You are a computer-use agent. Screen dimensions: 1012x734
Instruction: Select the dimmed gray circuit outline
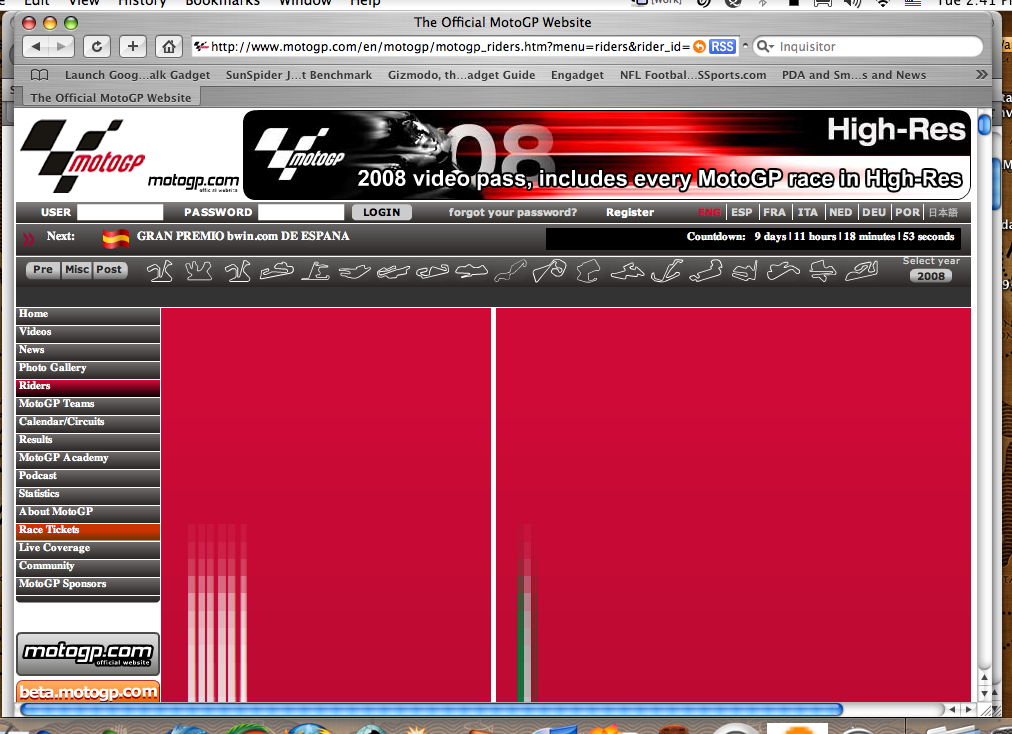(x=510, y=271)
